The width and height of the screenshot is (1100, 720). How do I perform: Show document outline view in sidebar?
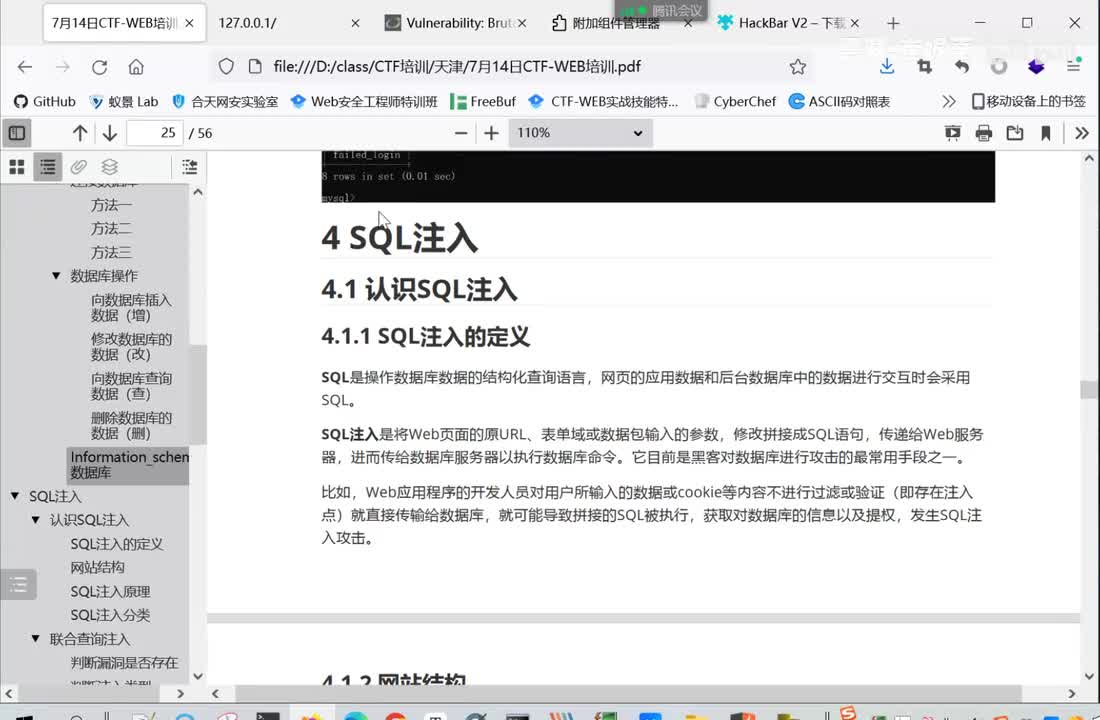pos(48,166)
